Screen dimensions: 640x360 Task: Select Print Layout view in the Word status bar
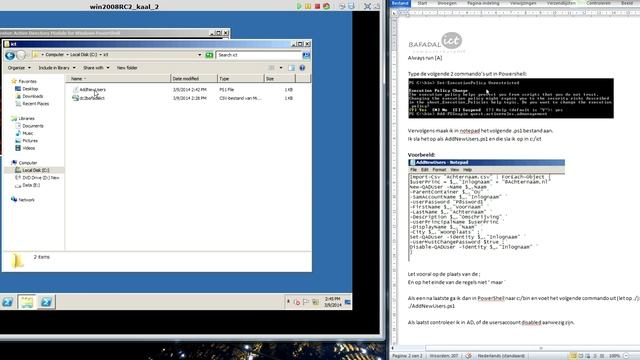(573, 356)
